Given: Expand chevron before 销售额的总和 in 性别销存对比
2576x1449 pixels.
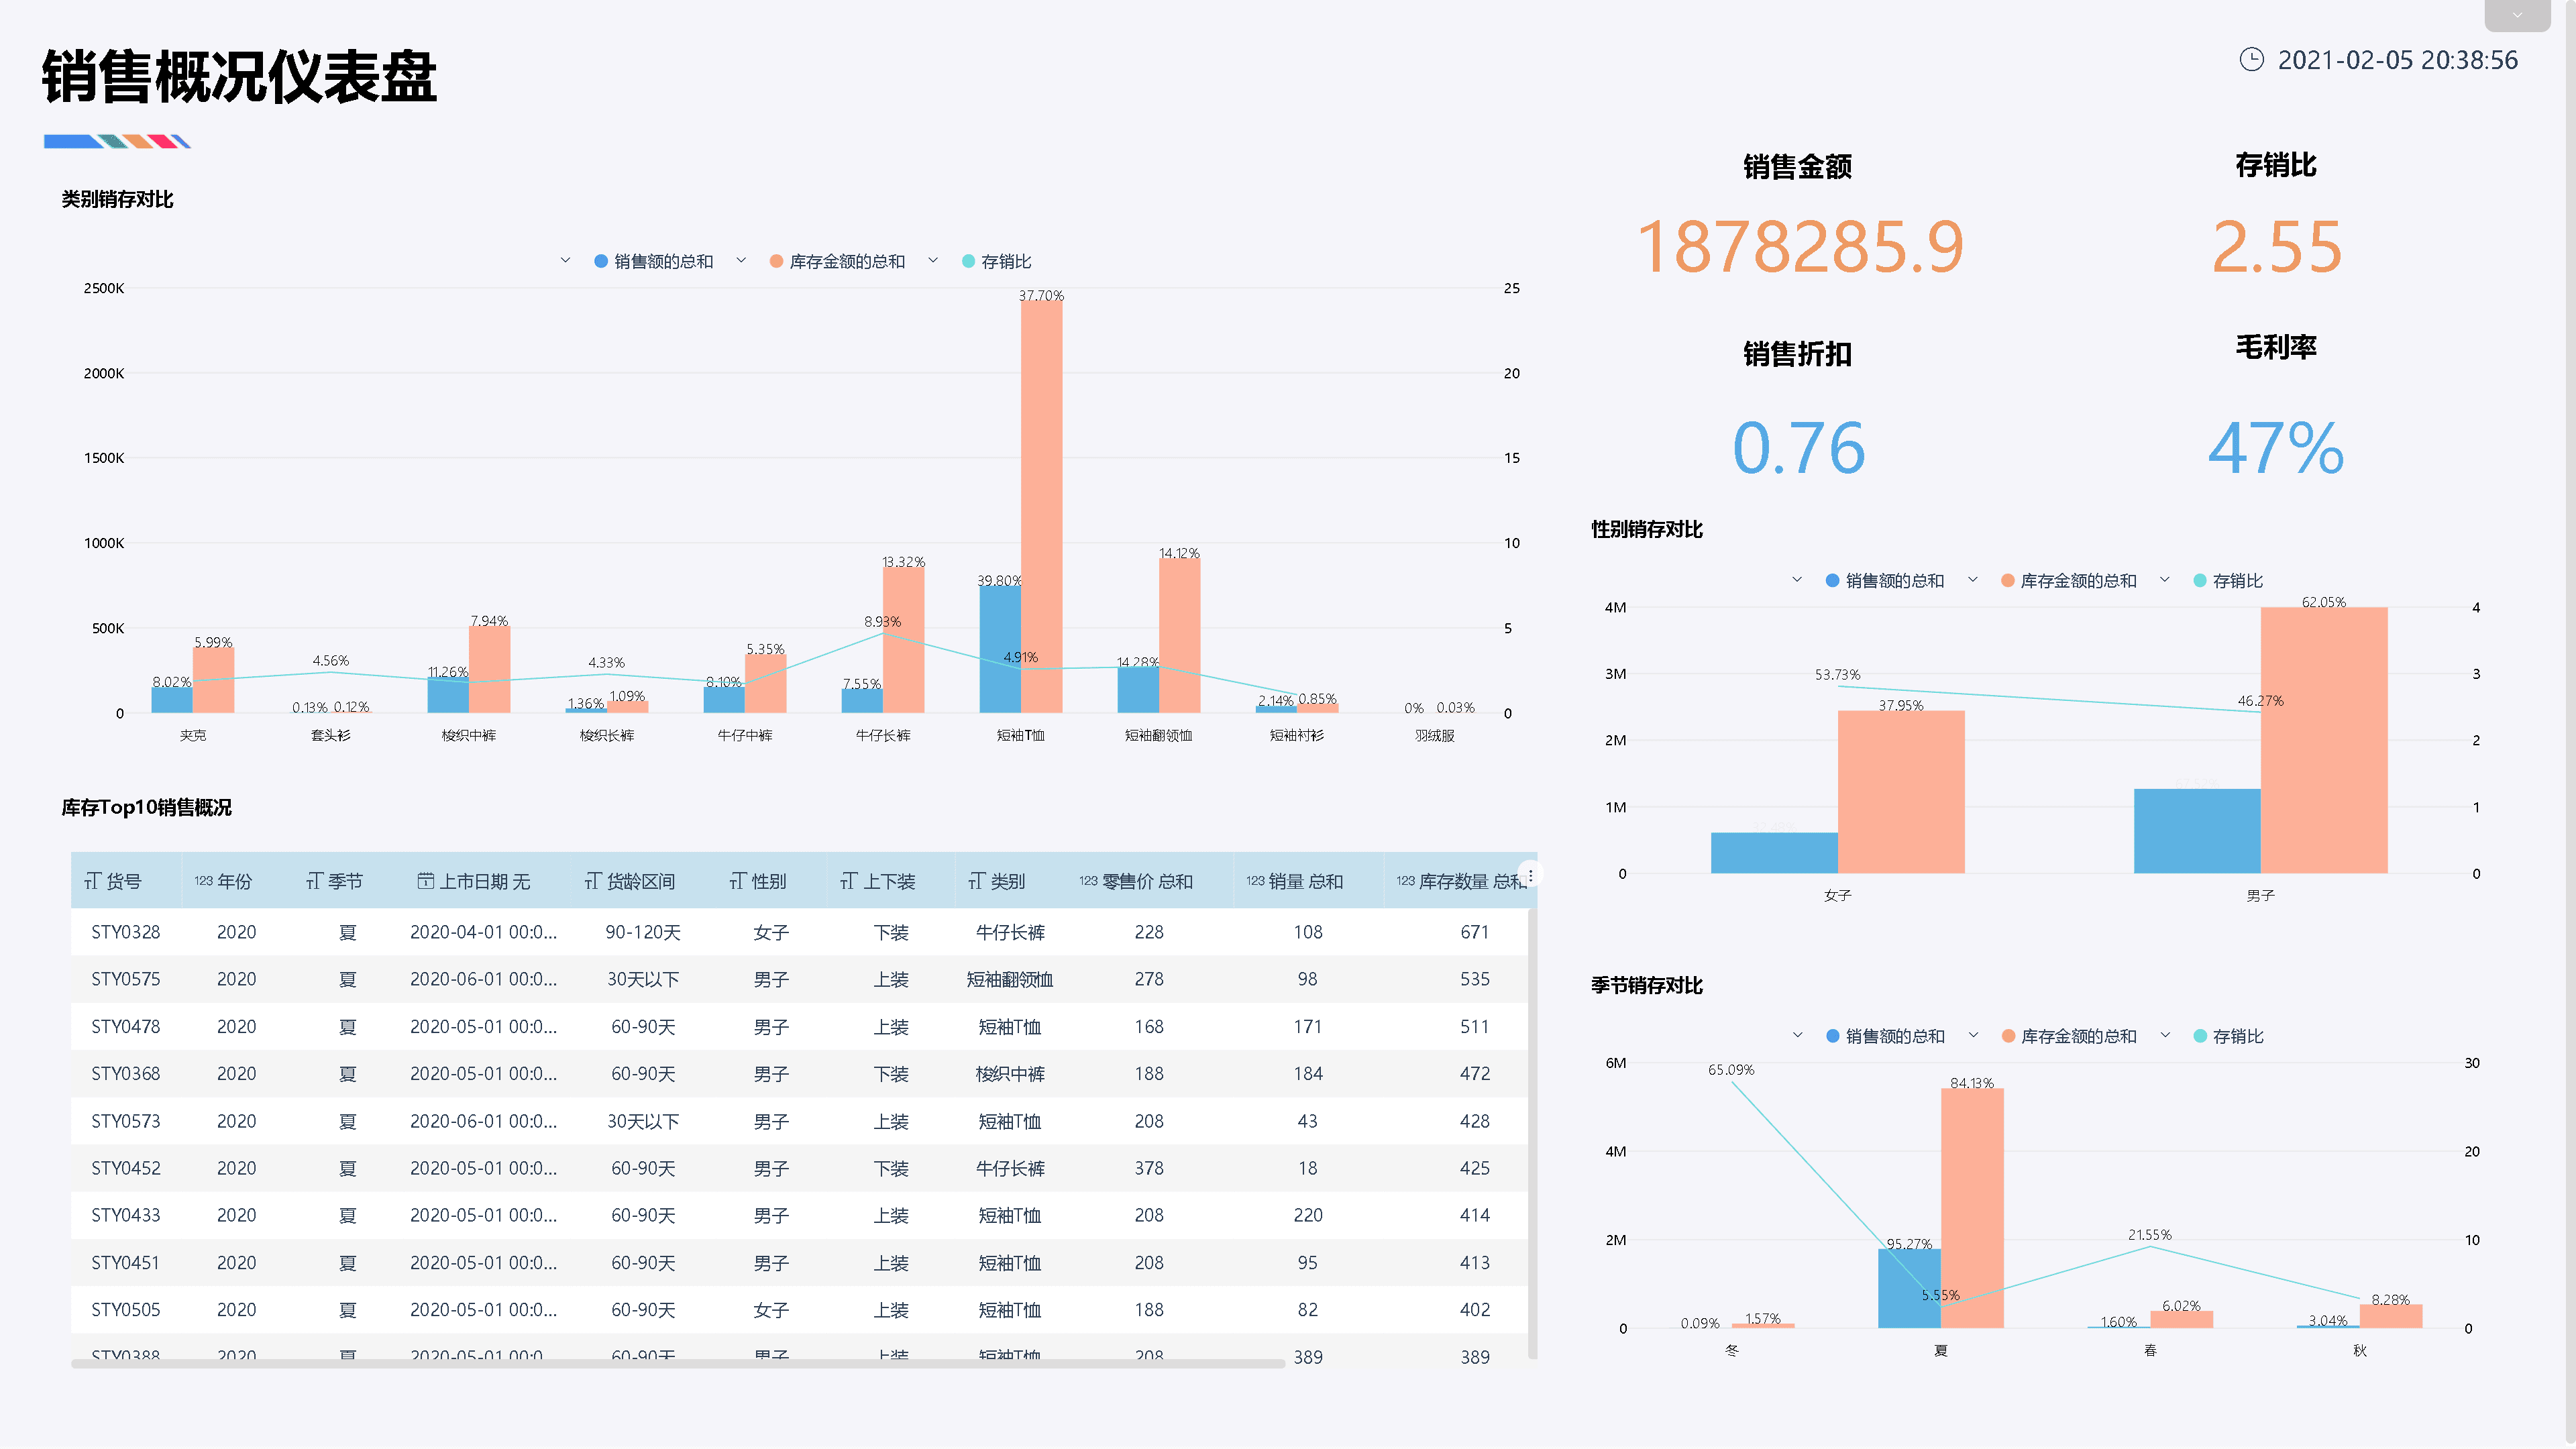Looking at the screenshot, I should click(1797, 580).
